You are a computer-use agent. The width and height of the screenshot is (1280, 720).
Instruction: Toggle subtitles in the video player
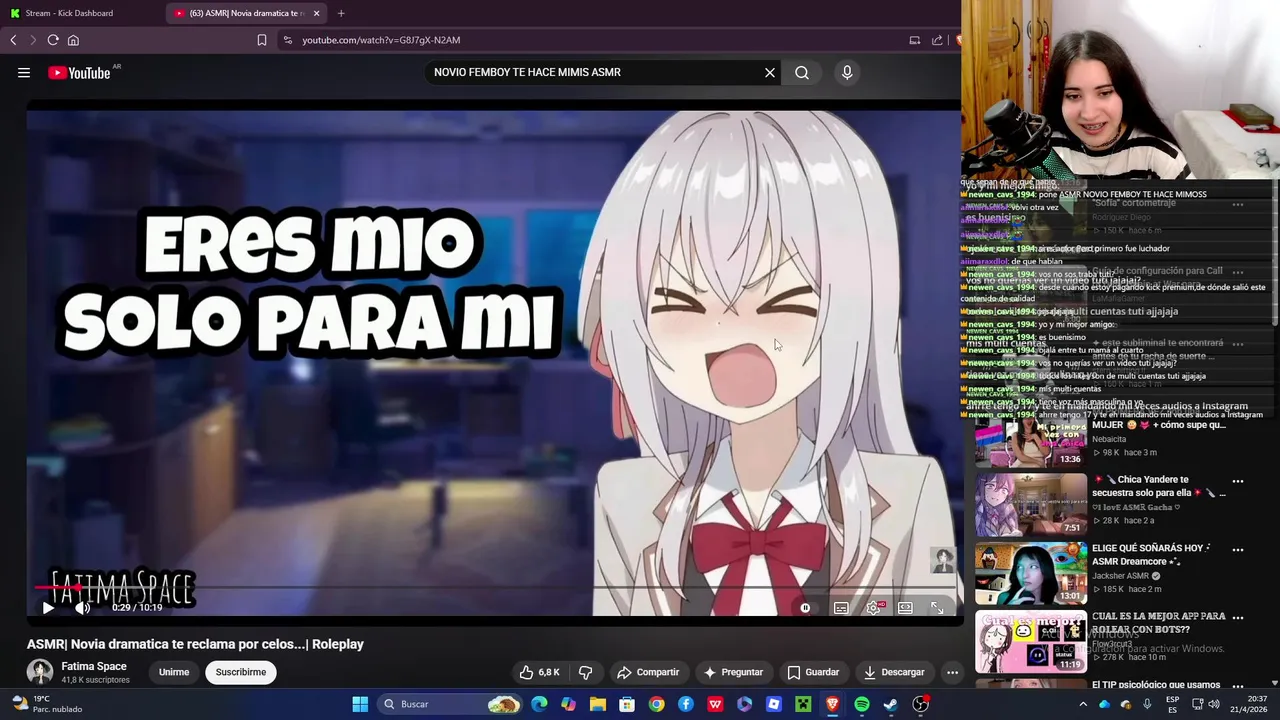click(841, 607)
